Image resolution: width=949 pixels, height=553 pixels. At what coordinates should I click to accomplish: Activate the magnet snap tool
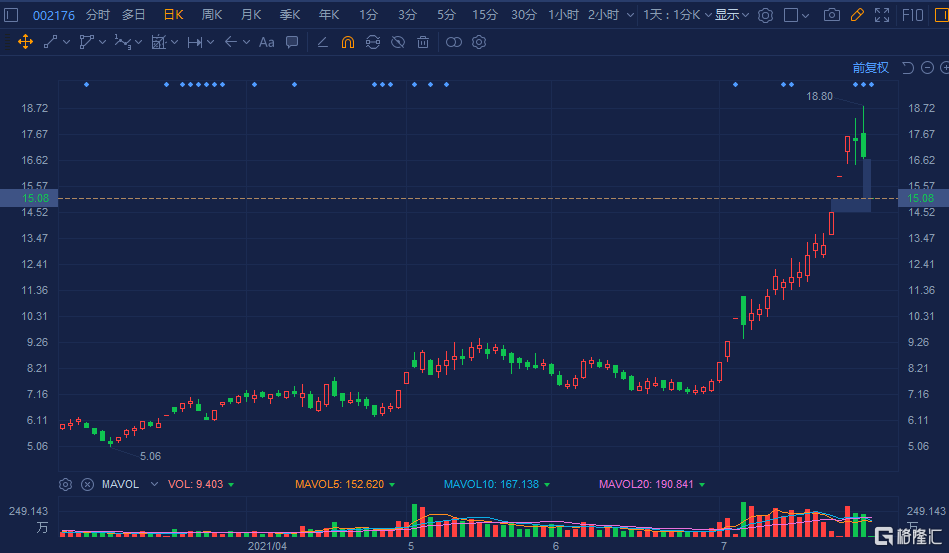click(347, 42)
